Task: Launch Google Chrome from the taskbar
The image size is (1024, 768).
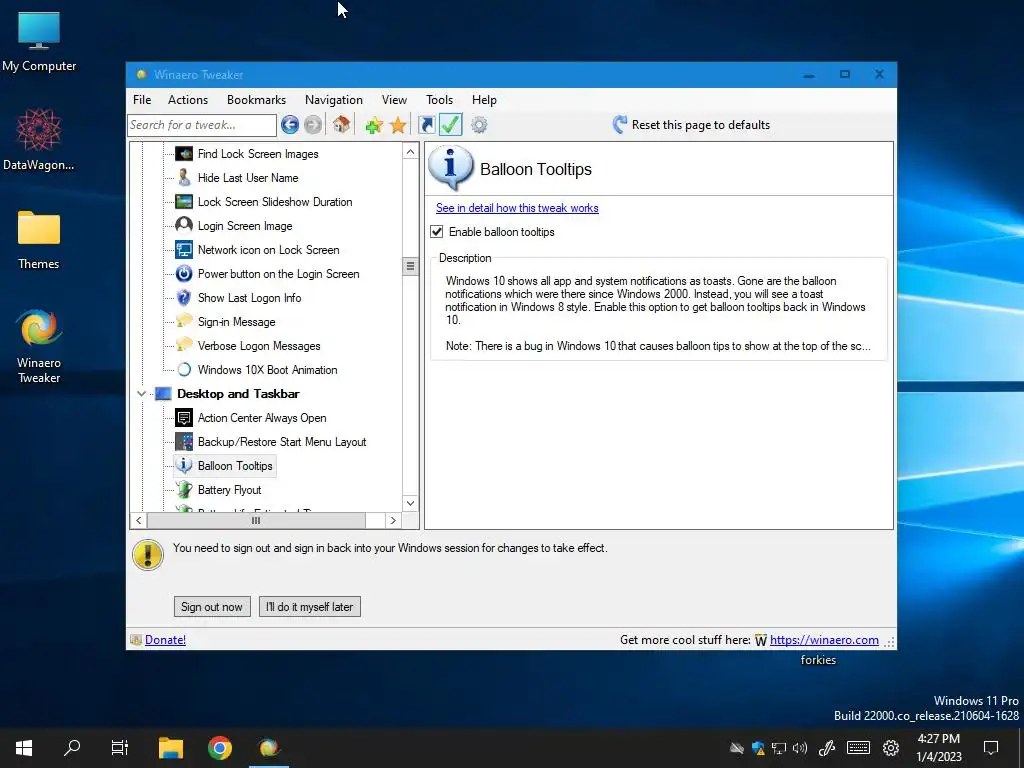Action: click(220, 748)
